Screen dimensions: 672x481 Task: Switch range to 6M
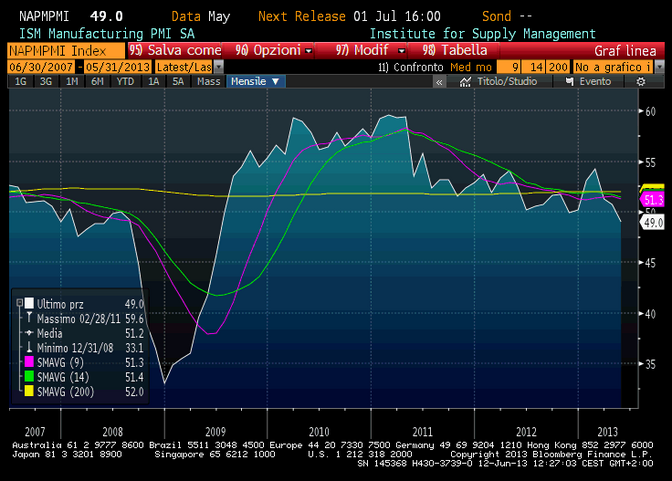97,81
